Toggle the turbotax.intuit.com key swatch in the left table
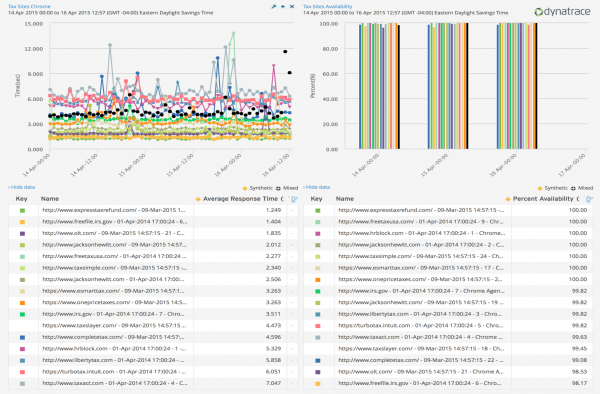This screenshot has height=394, width=600. tap(22, 372)
